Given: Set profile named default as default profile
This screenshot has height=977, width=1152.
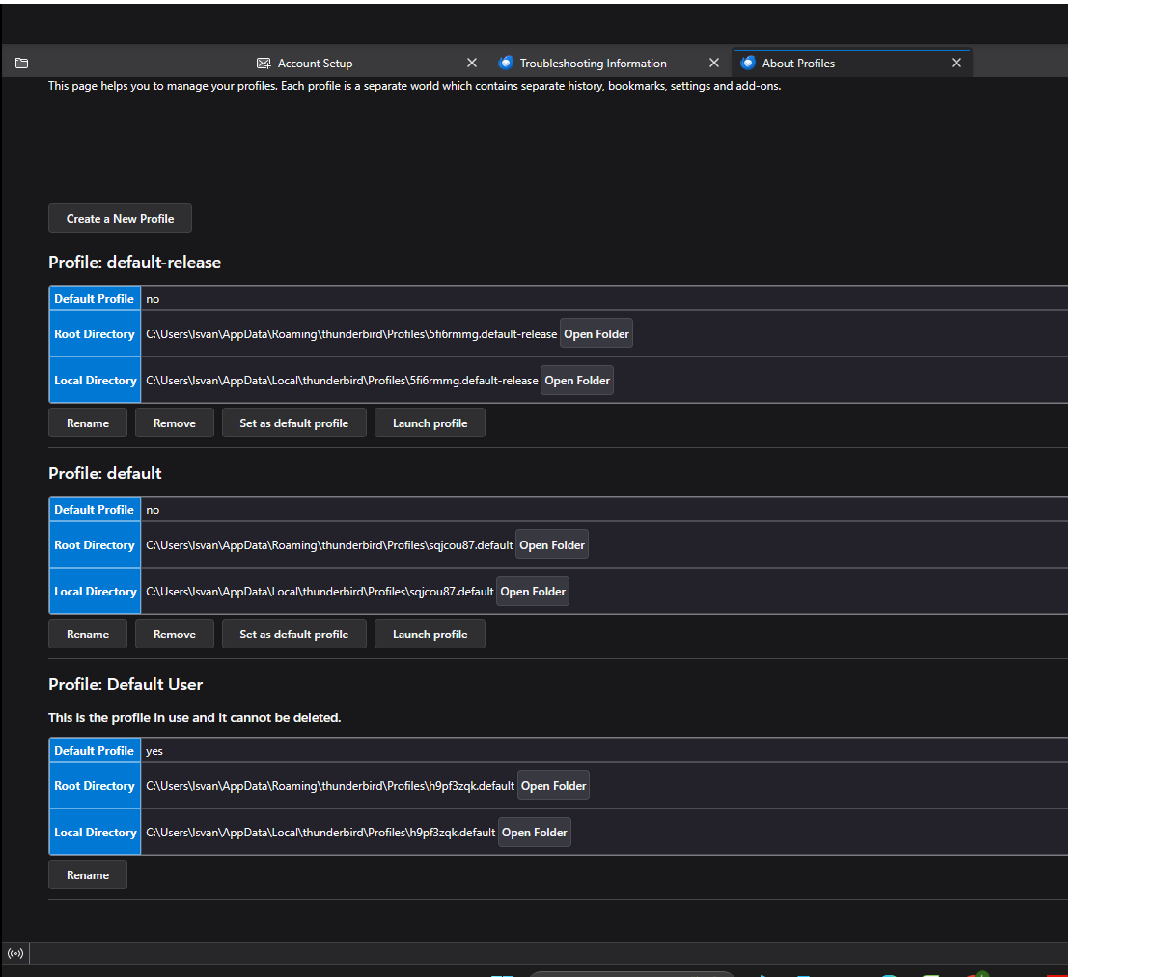Looking at the screenshot, I should [294, 634].
